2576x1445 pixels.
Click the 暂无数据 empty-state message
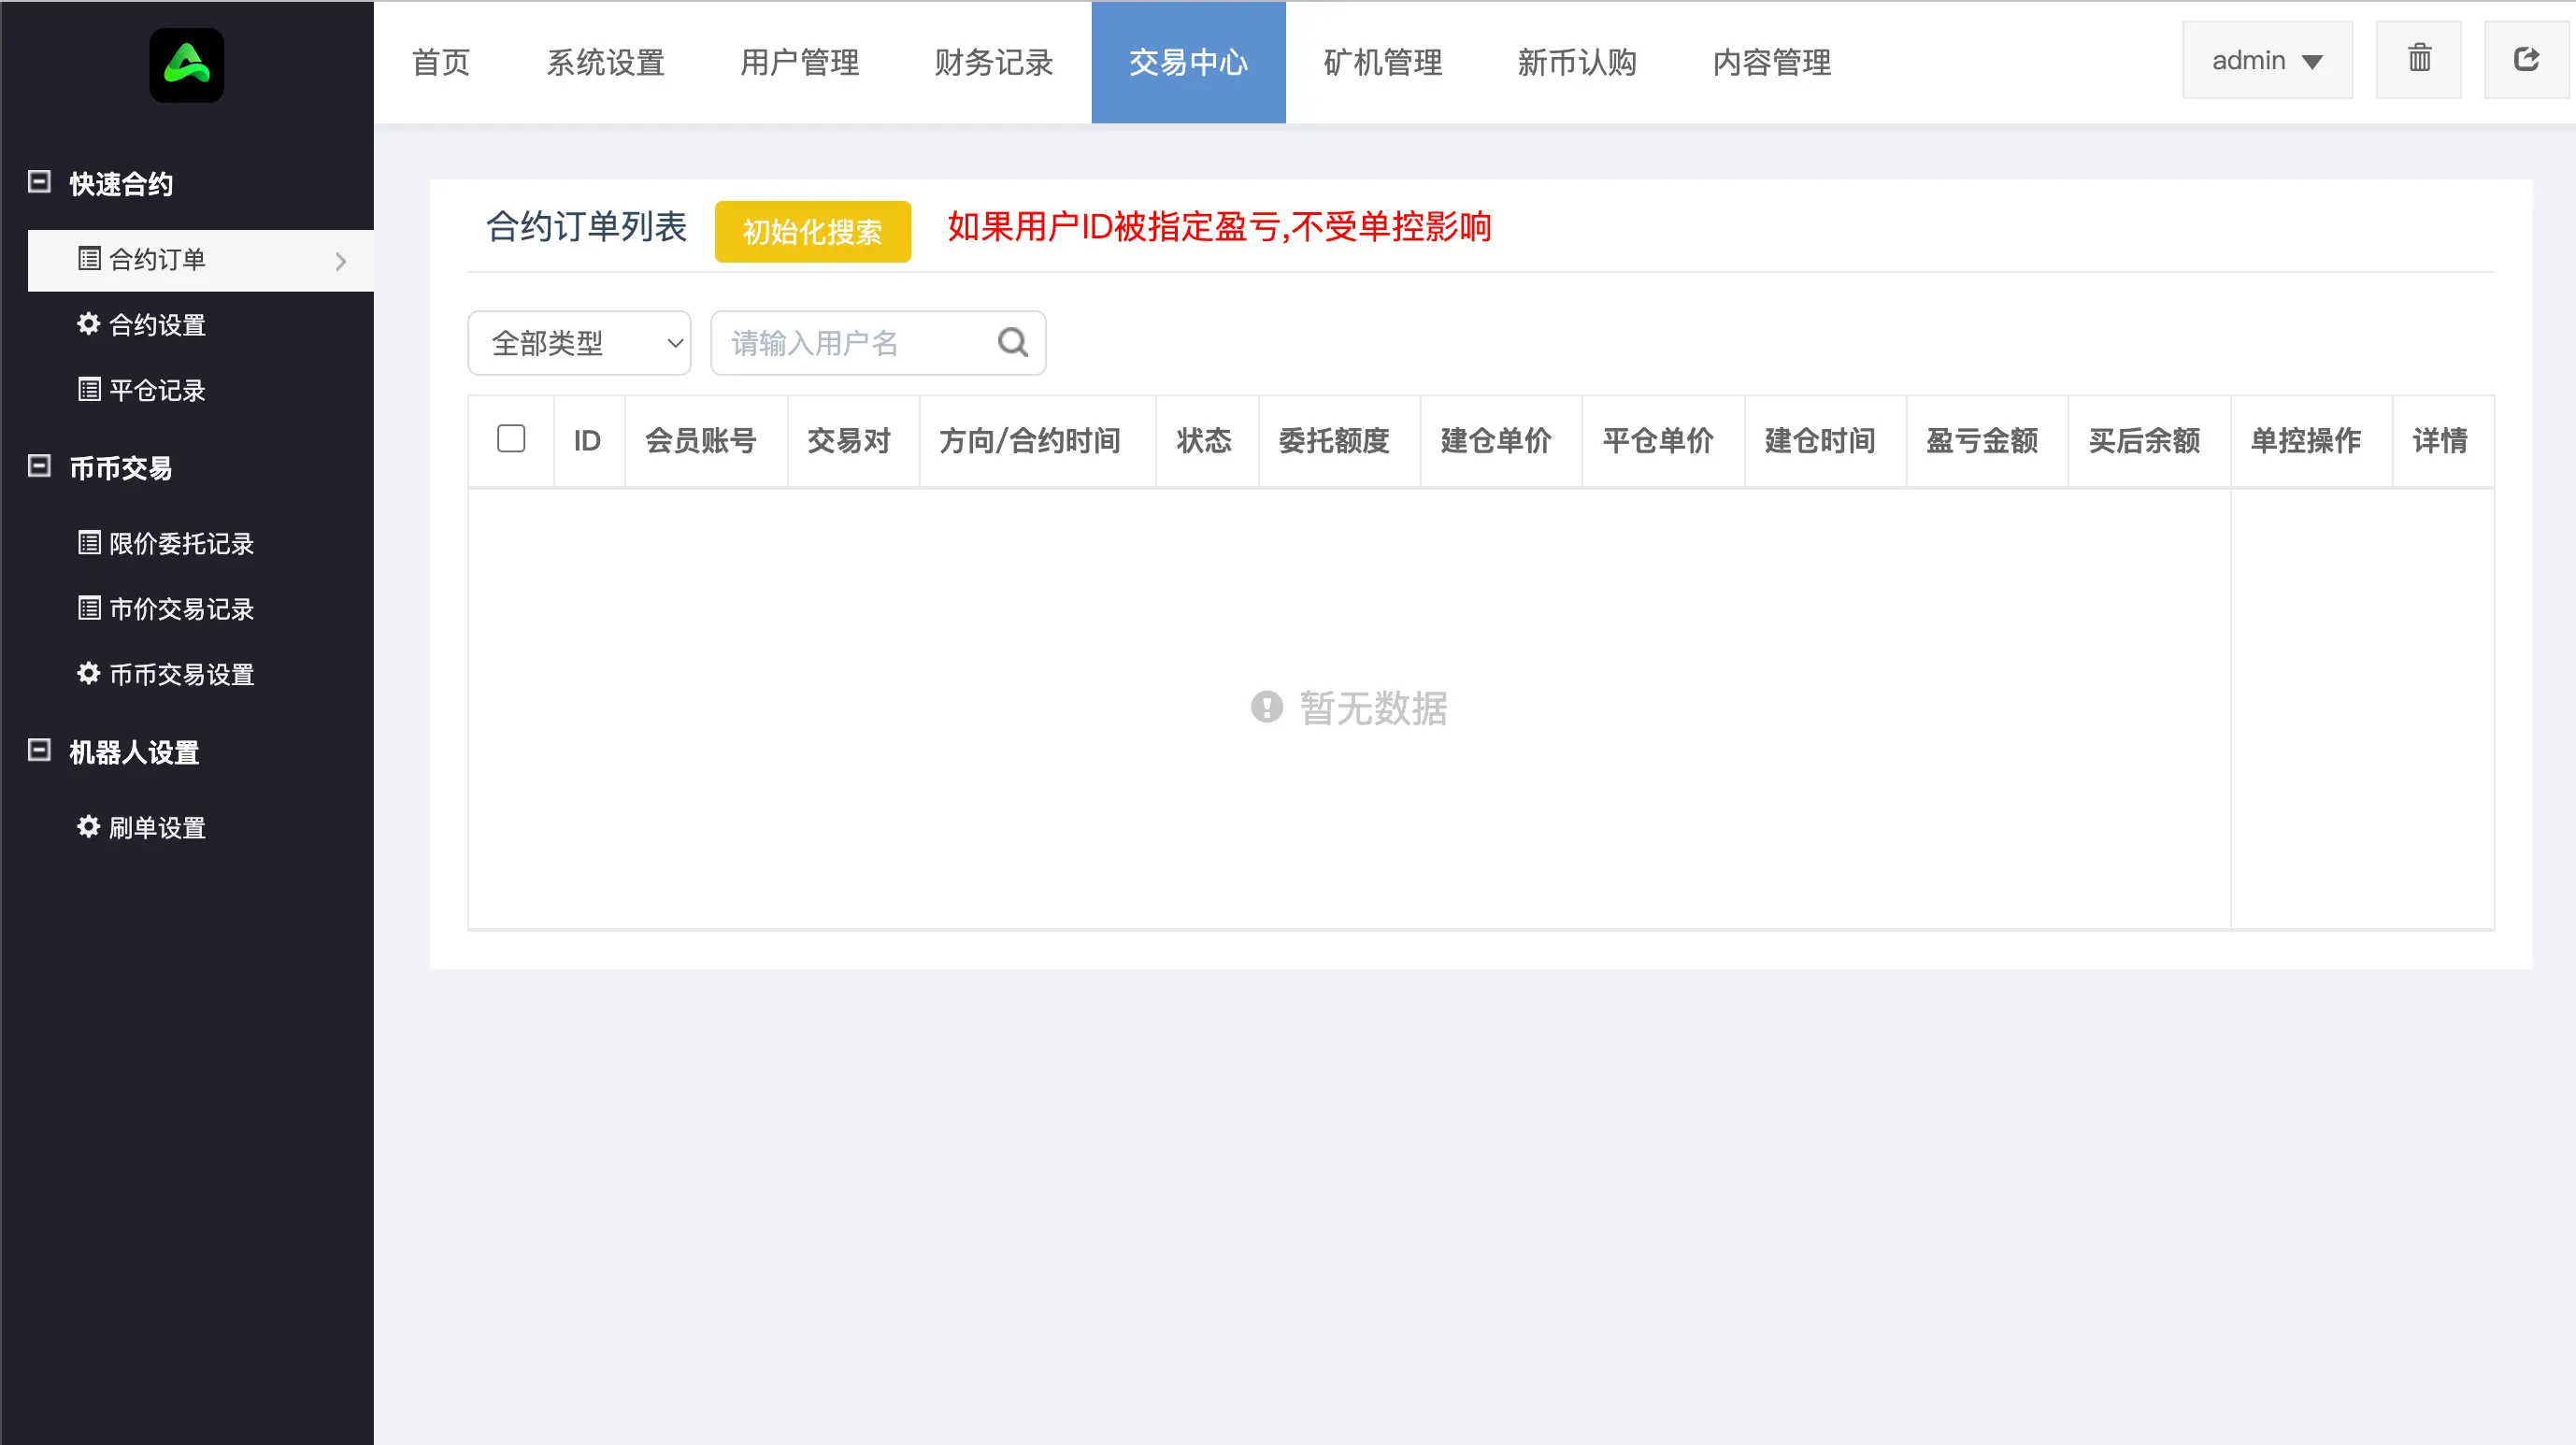[x=1349, y=708]
